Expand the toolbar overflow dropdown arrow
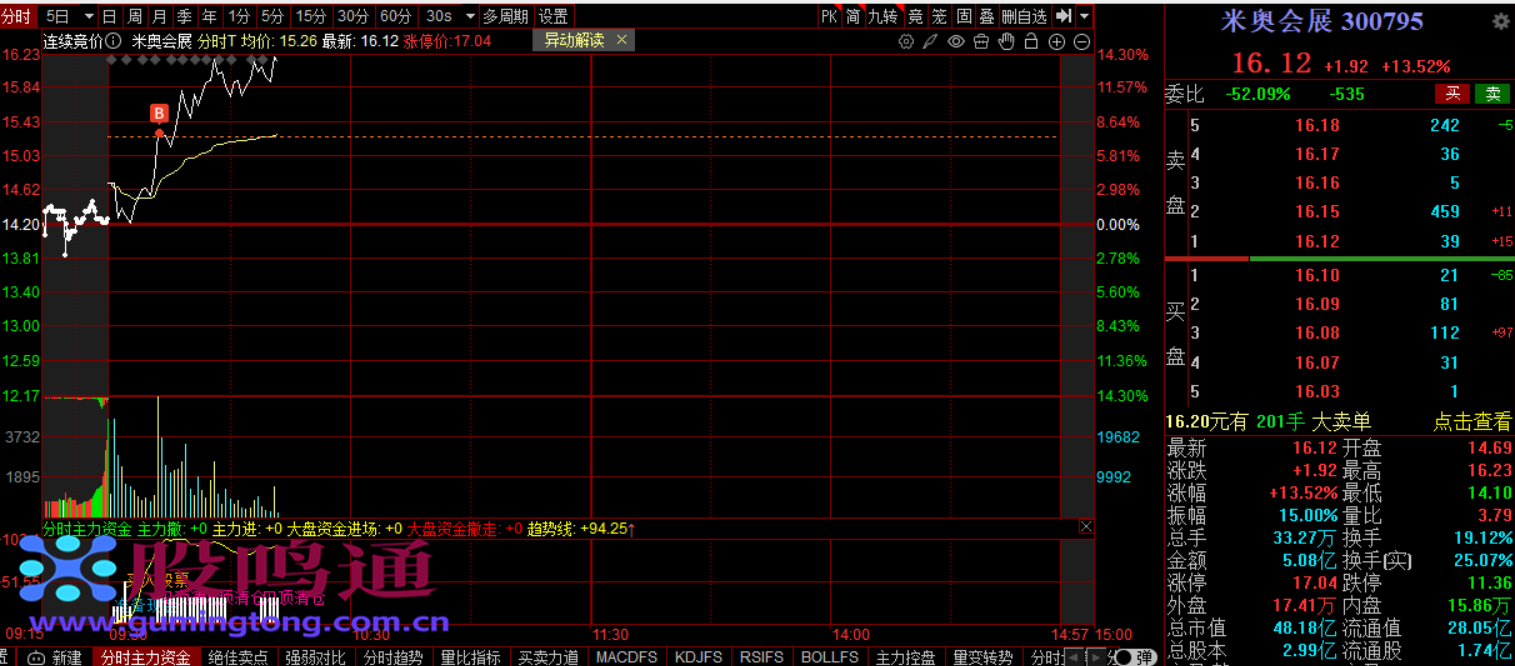1515x666 pixels. coord(1085,16)
